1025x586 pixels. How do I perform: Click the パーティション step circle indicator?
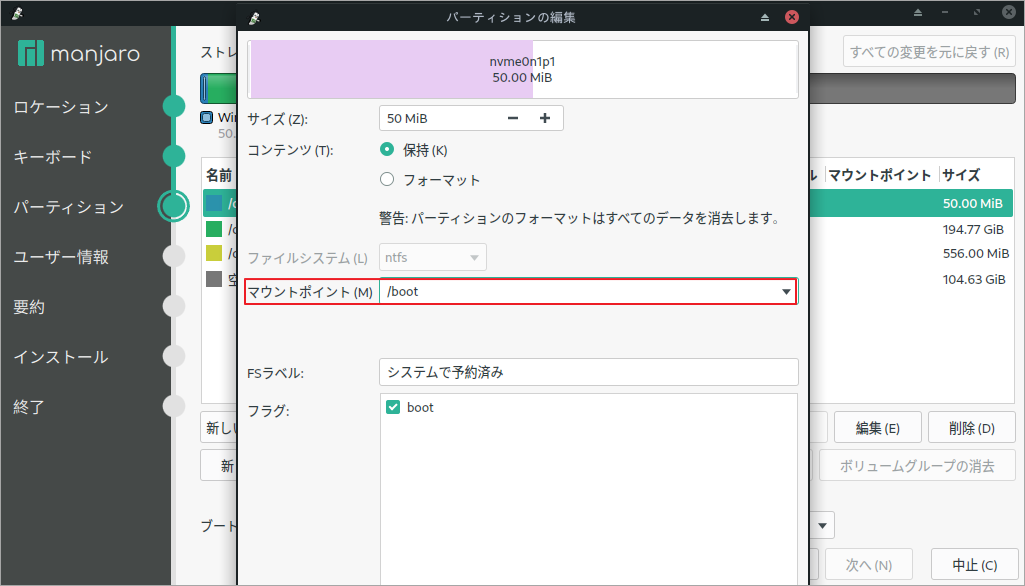(x=174, y=206)
